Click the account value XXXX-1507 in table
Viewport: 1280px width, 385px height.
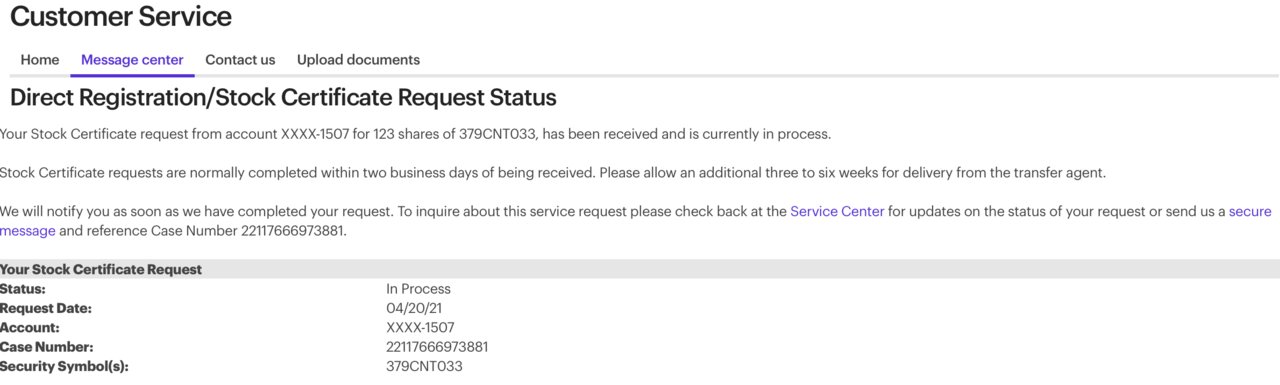(420, 327)
